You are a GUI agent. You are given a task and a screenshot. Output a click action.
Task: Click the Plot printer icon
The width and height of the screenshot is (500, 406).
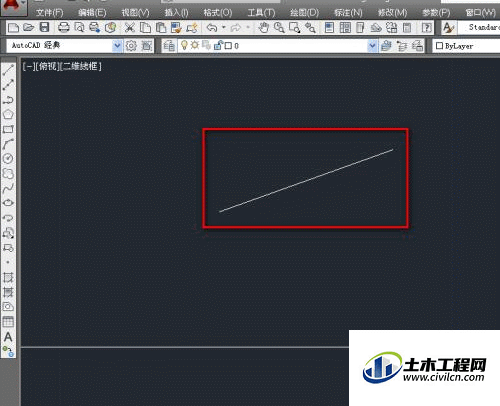point(63,27)
